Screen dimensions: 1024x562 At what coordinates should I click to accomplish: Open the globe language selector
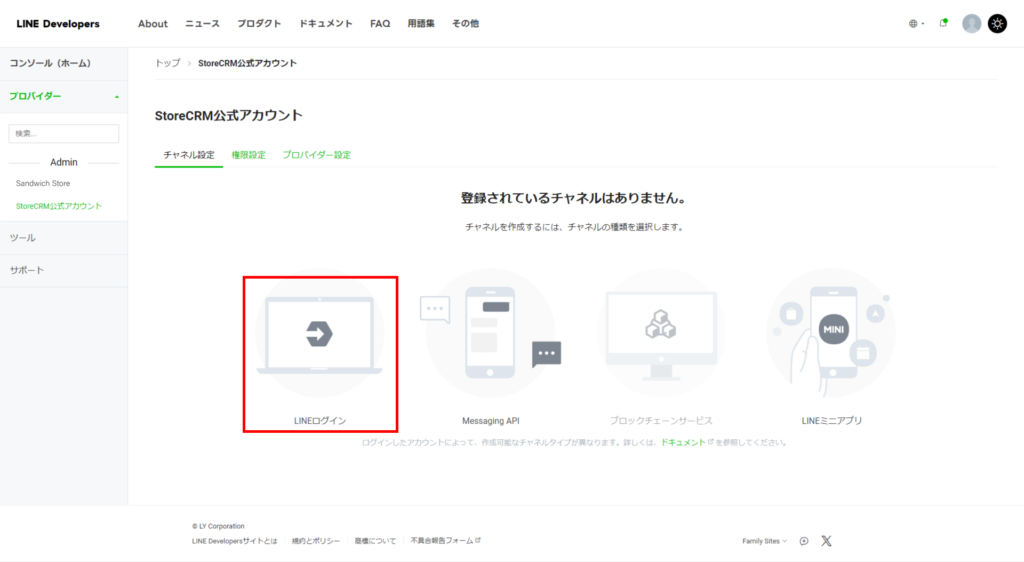point(916,23)
